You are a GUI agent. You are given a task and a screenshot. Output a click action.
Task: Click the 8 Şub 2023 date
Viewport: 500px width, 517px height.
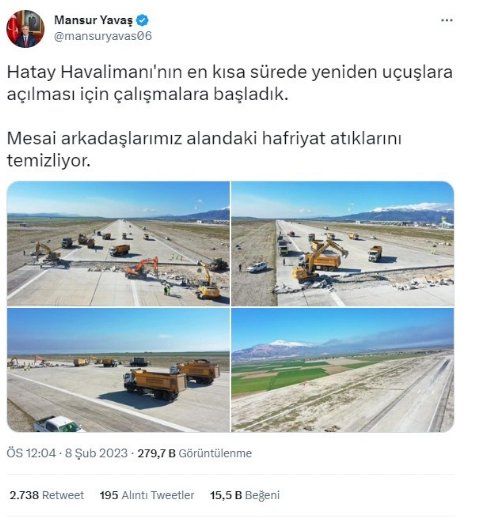point(96,453)
